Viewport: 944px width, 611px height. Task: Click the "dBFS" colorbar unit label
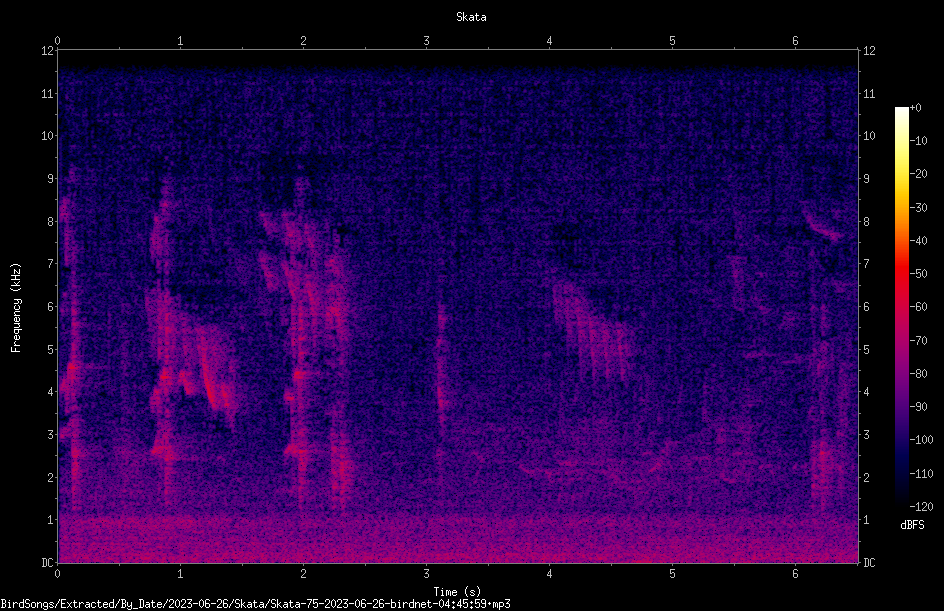point(912,525)
